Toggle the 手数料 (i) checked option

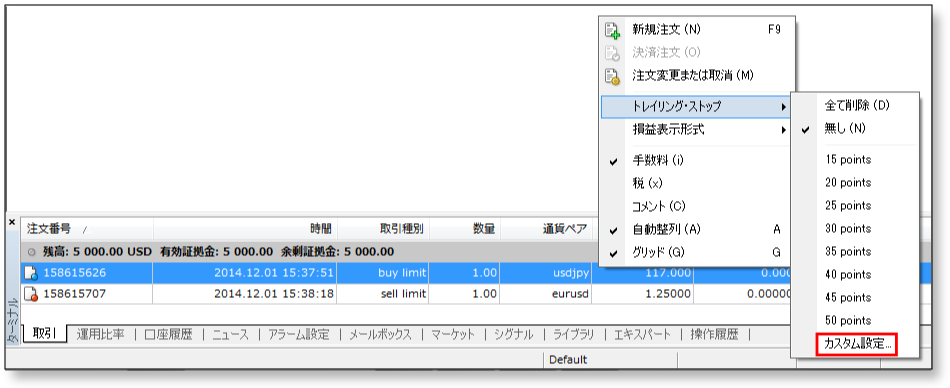pos(696,161)
